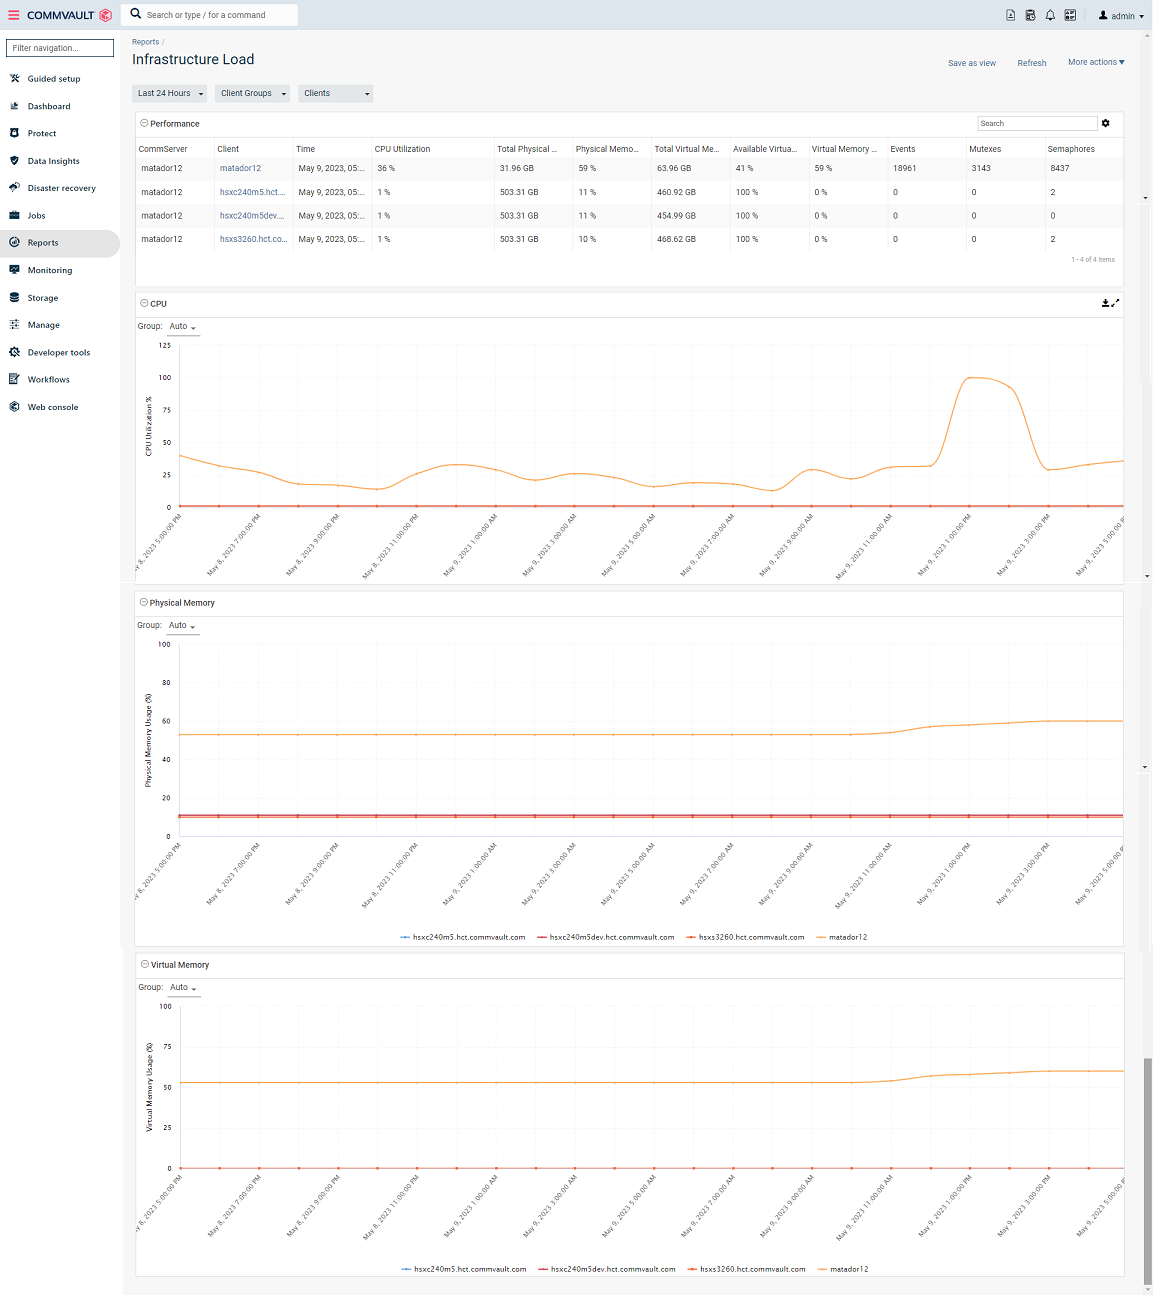Open the Jobs section in sidebar

[35, 215]
